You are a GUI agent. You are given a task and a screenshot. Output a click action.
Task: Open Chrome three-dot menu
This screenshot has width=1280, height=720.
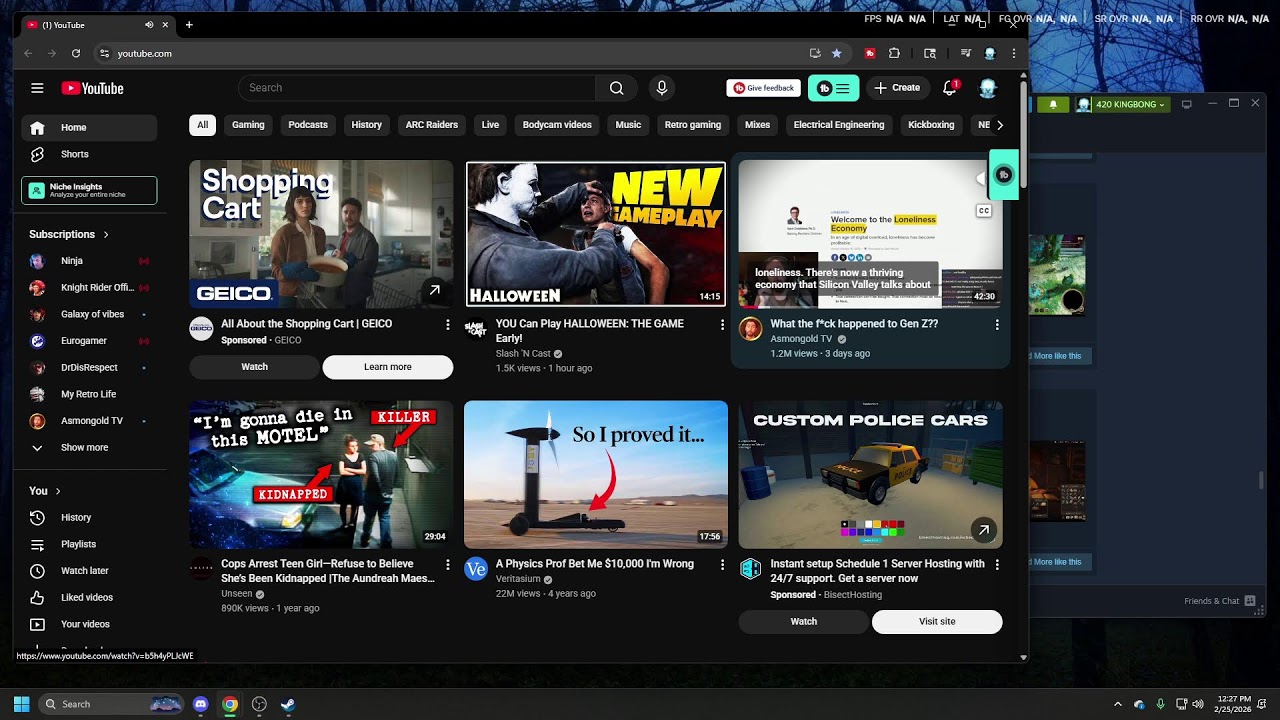[1014, 53]
